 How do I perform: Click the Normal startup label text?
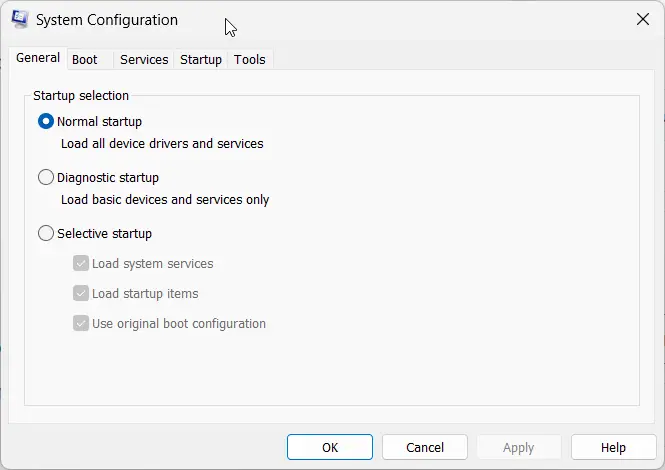pyautogui.click(x=99, y=122)
